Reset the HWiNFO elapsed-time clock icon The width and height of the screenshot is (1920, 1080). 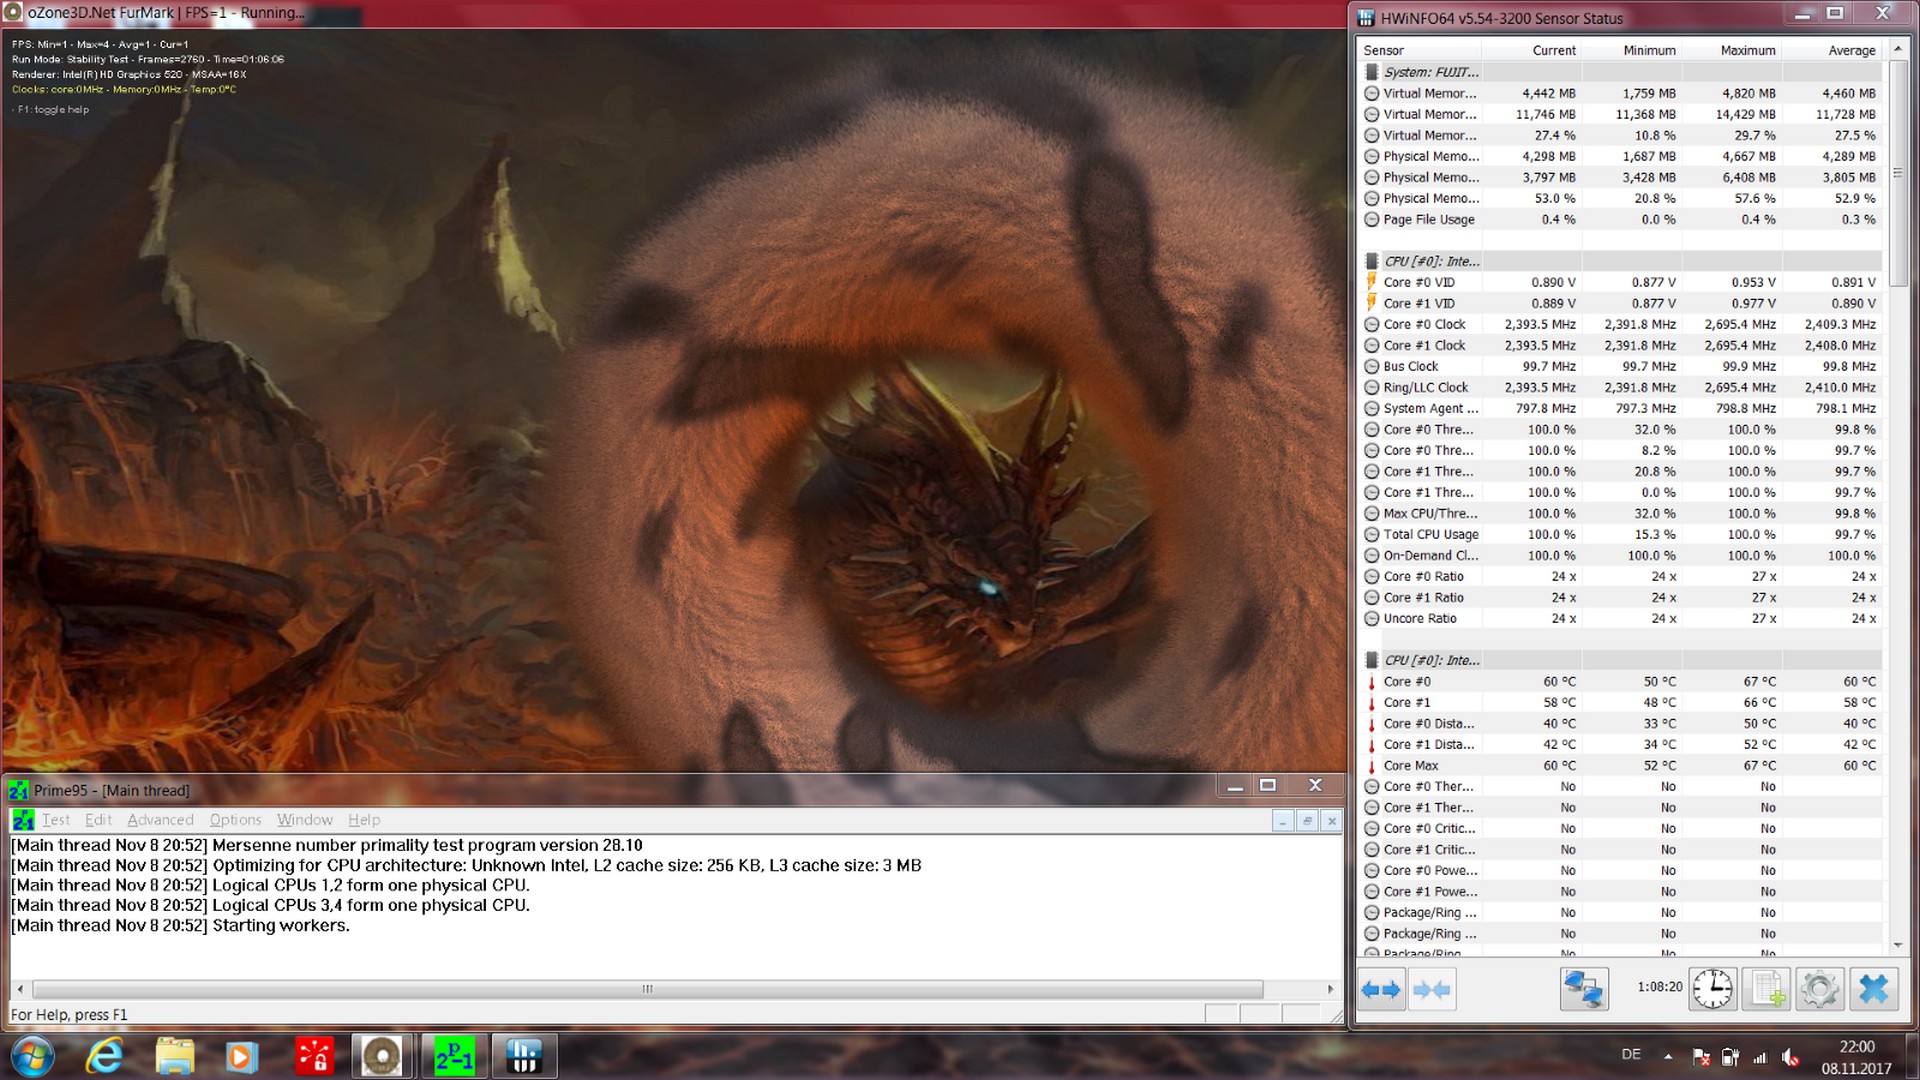(1713, 989)
